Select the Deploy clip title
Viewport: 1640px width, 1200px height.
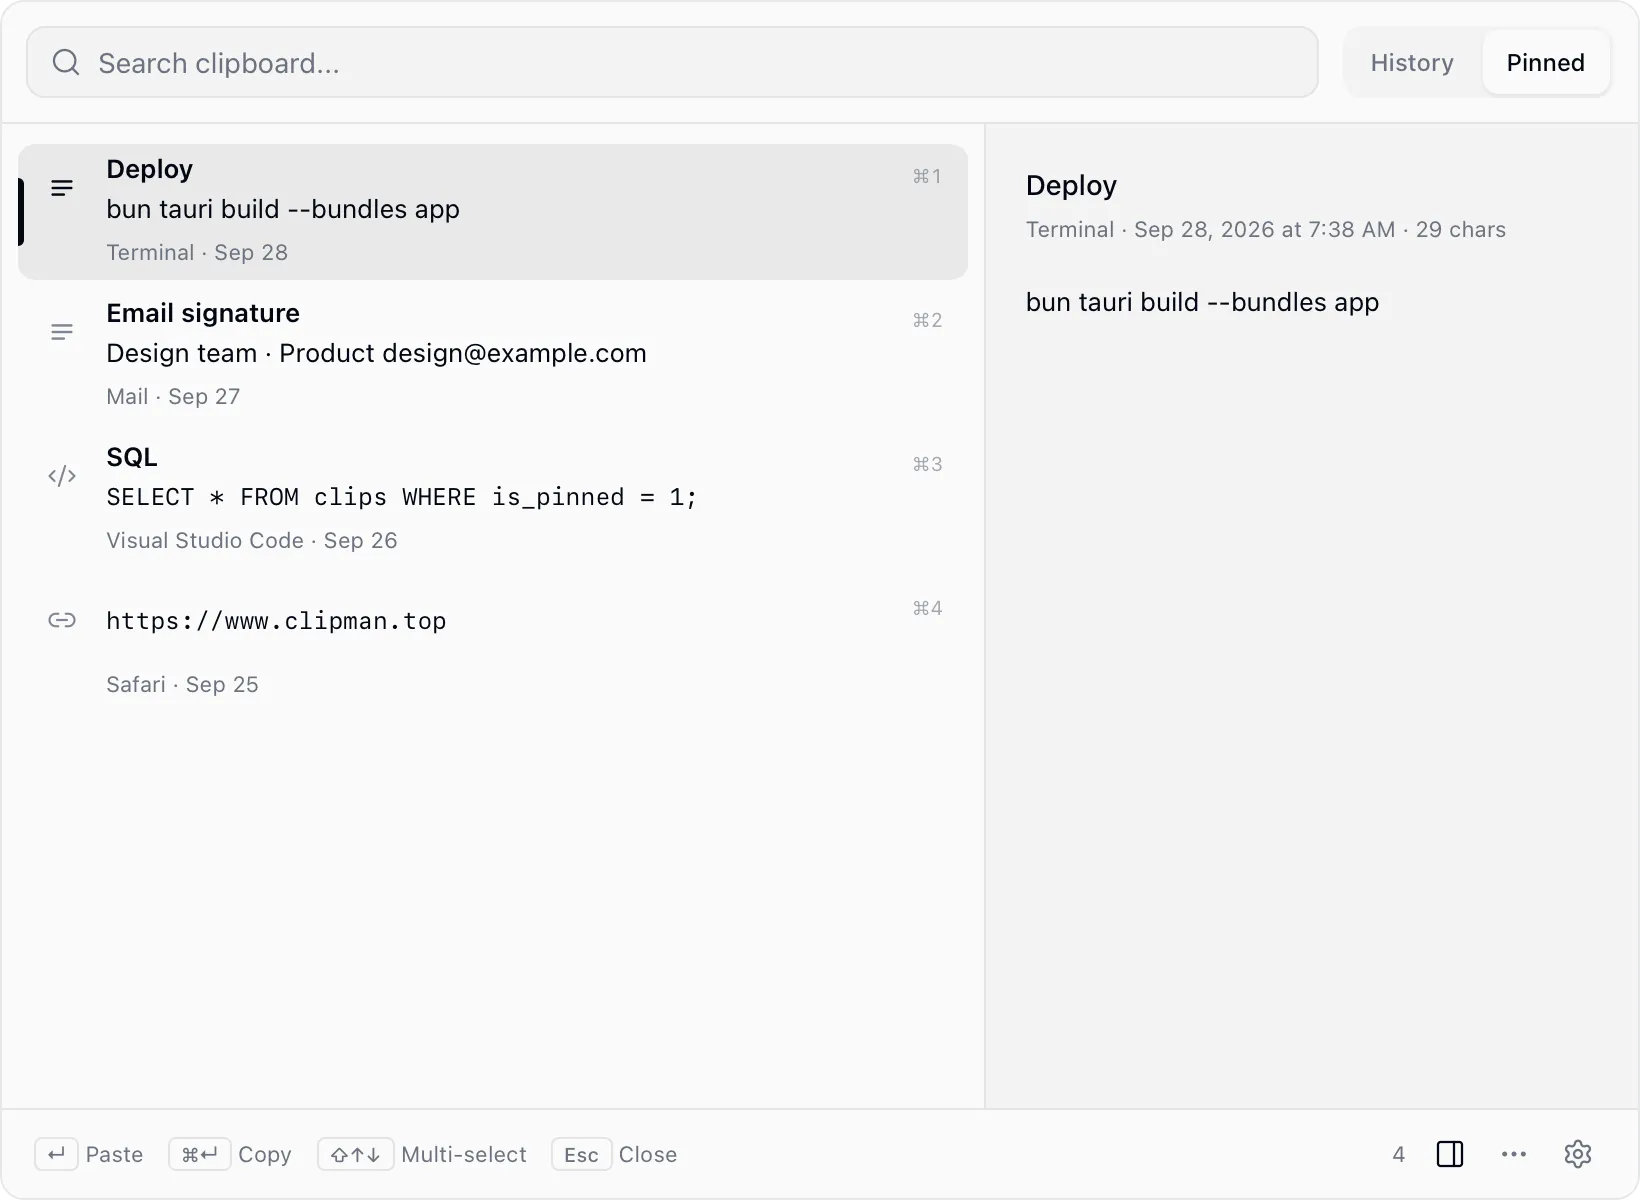(150, 169)
